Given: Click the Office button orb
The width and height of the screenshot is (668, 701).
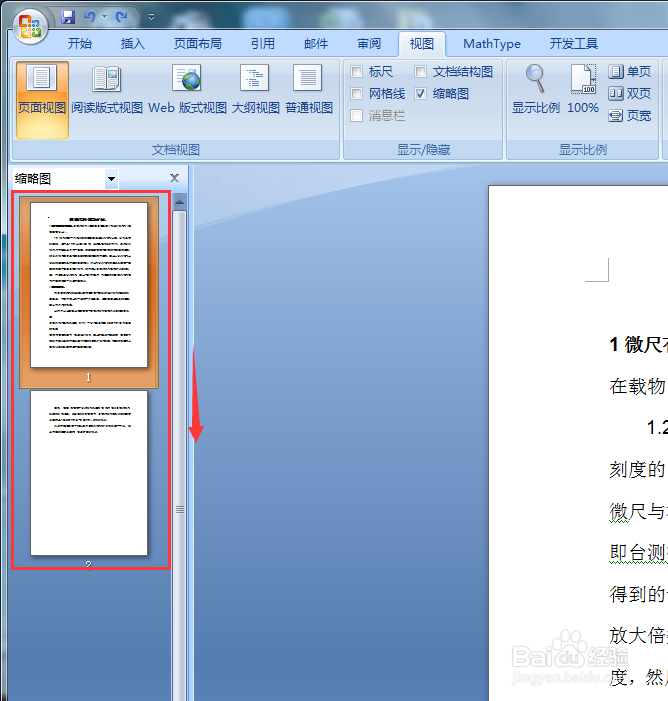Looking at the screenshot, I should click(x=30, y=26).
